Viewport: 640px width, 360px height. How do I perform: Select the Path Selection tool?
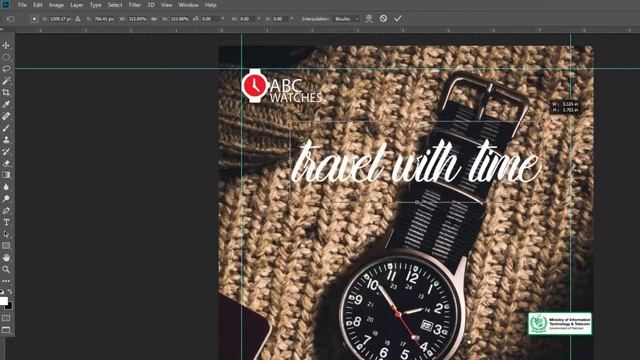6,234
